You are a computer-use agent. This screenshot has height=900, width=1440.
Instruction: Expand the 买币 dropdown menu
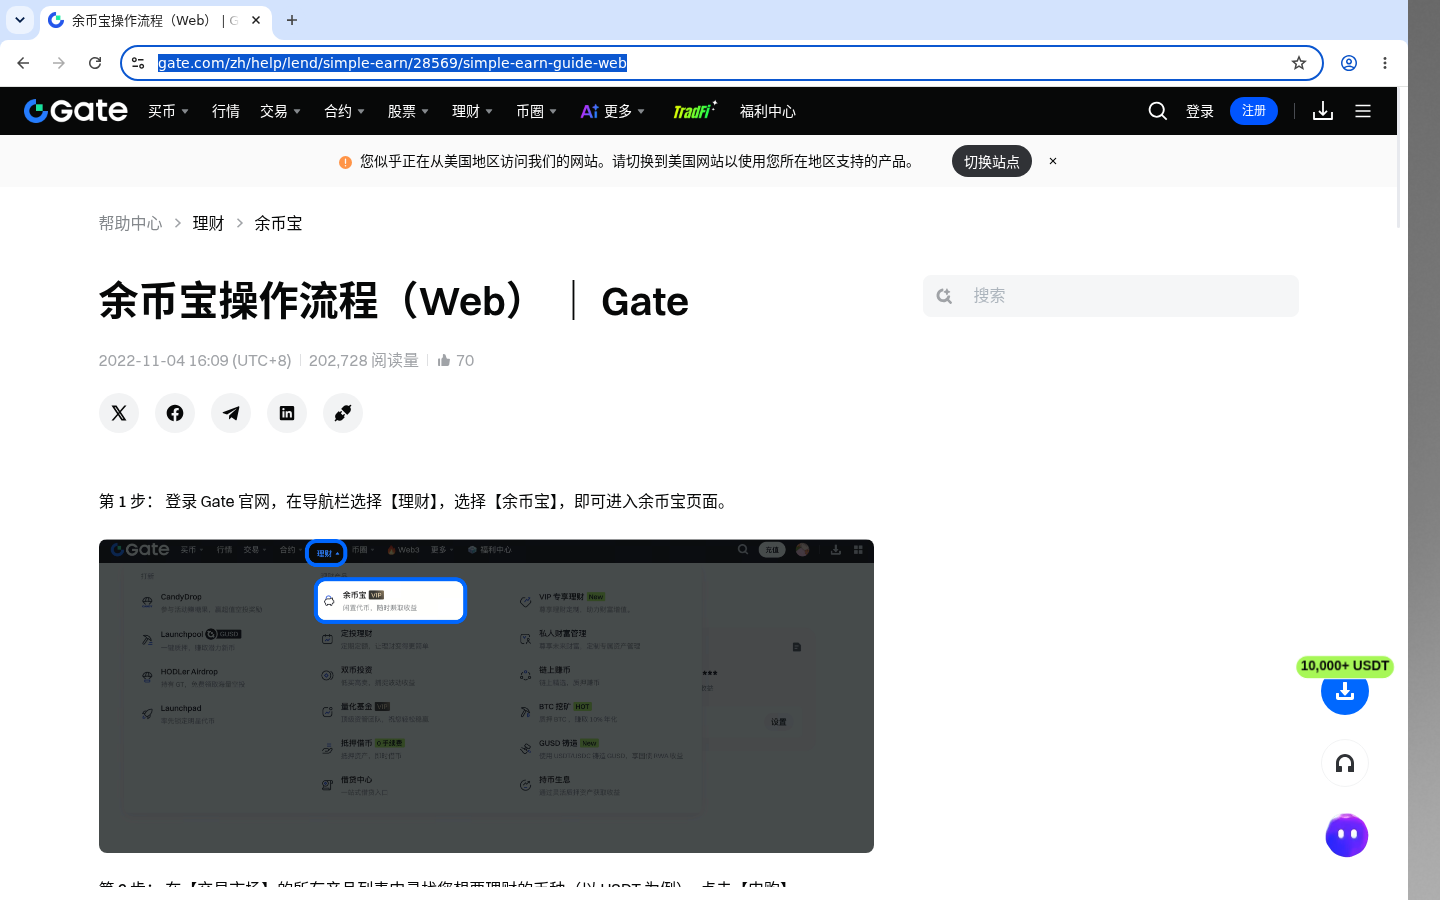(x=169, y=111)
